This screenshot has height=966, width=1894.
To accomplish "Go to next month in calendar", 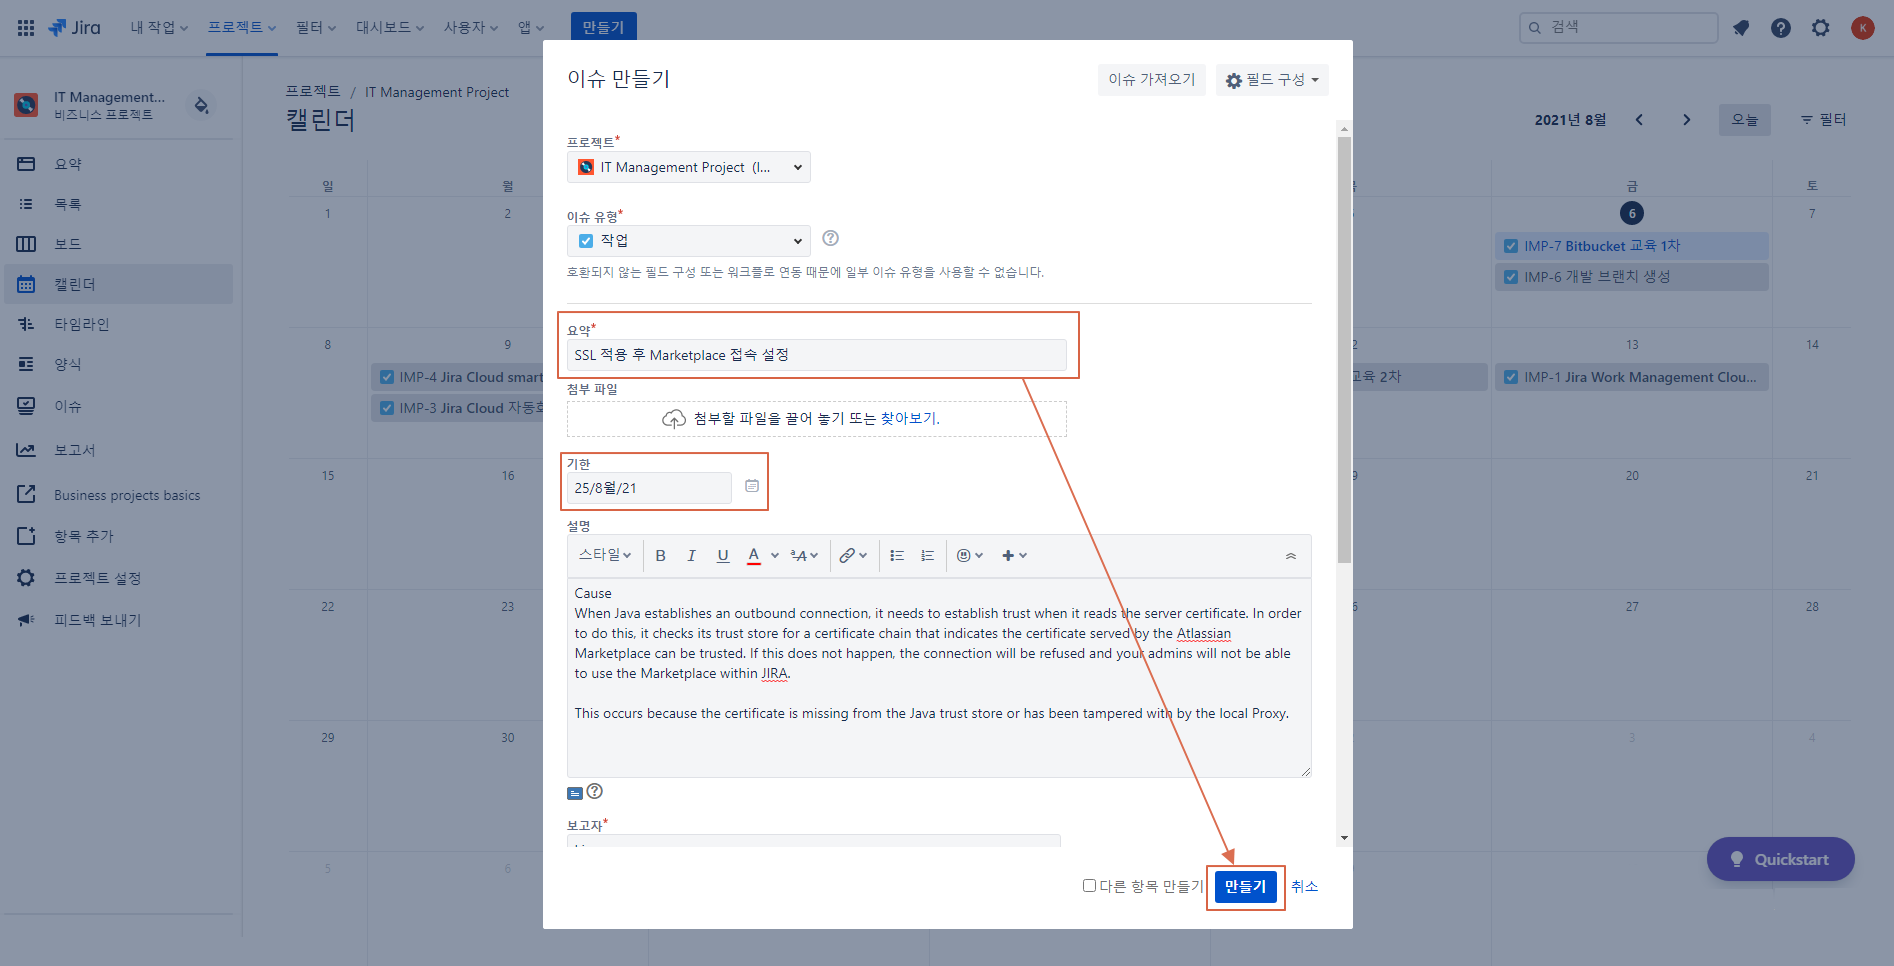I will pyautogui.click(x=1687, y=120).
